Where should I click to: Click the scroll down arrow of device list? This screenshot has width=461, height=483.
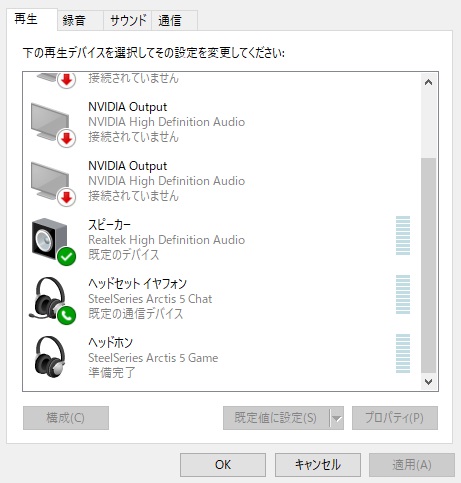pyautogui.click(x=429, y=382)
